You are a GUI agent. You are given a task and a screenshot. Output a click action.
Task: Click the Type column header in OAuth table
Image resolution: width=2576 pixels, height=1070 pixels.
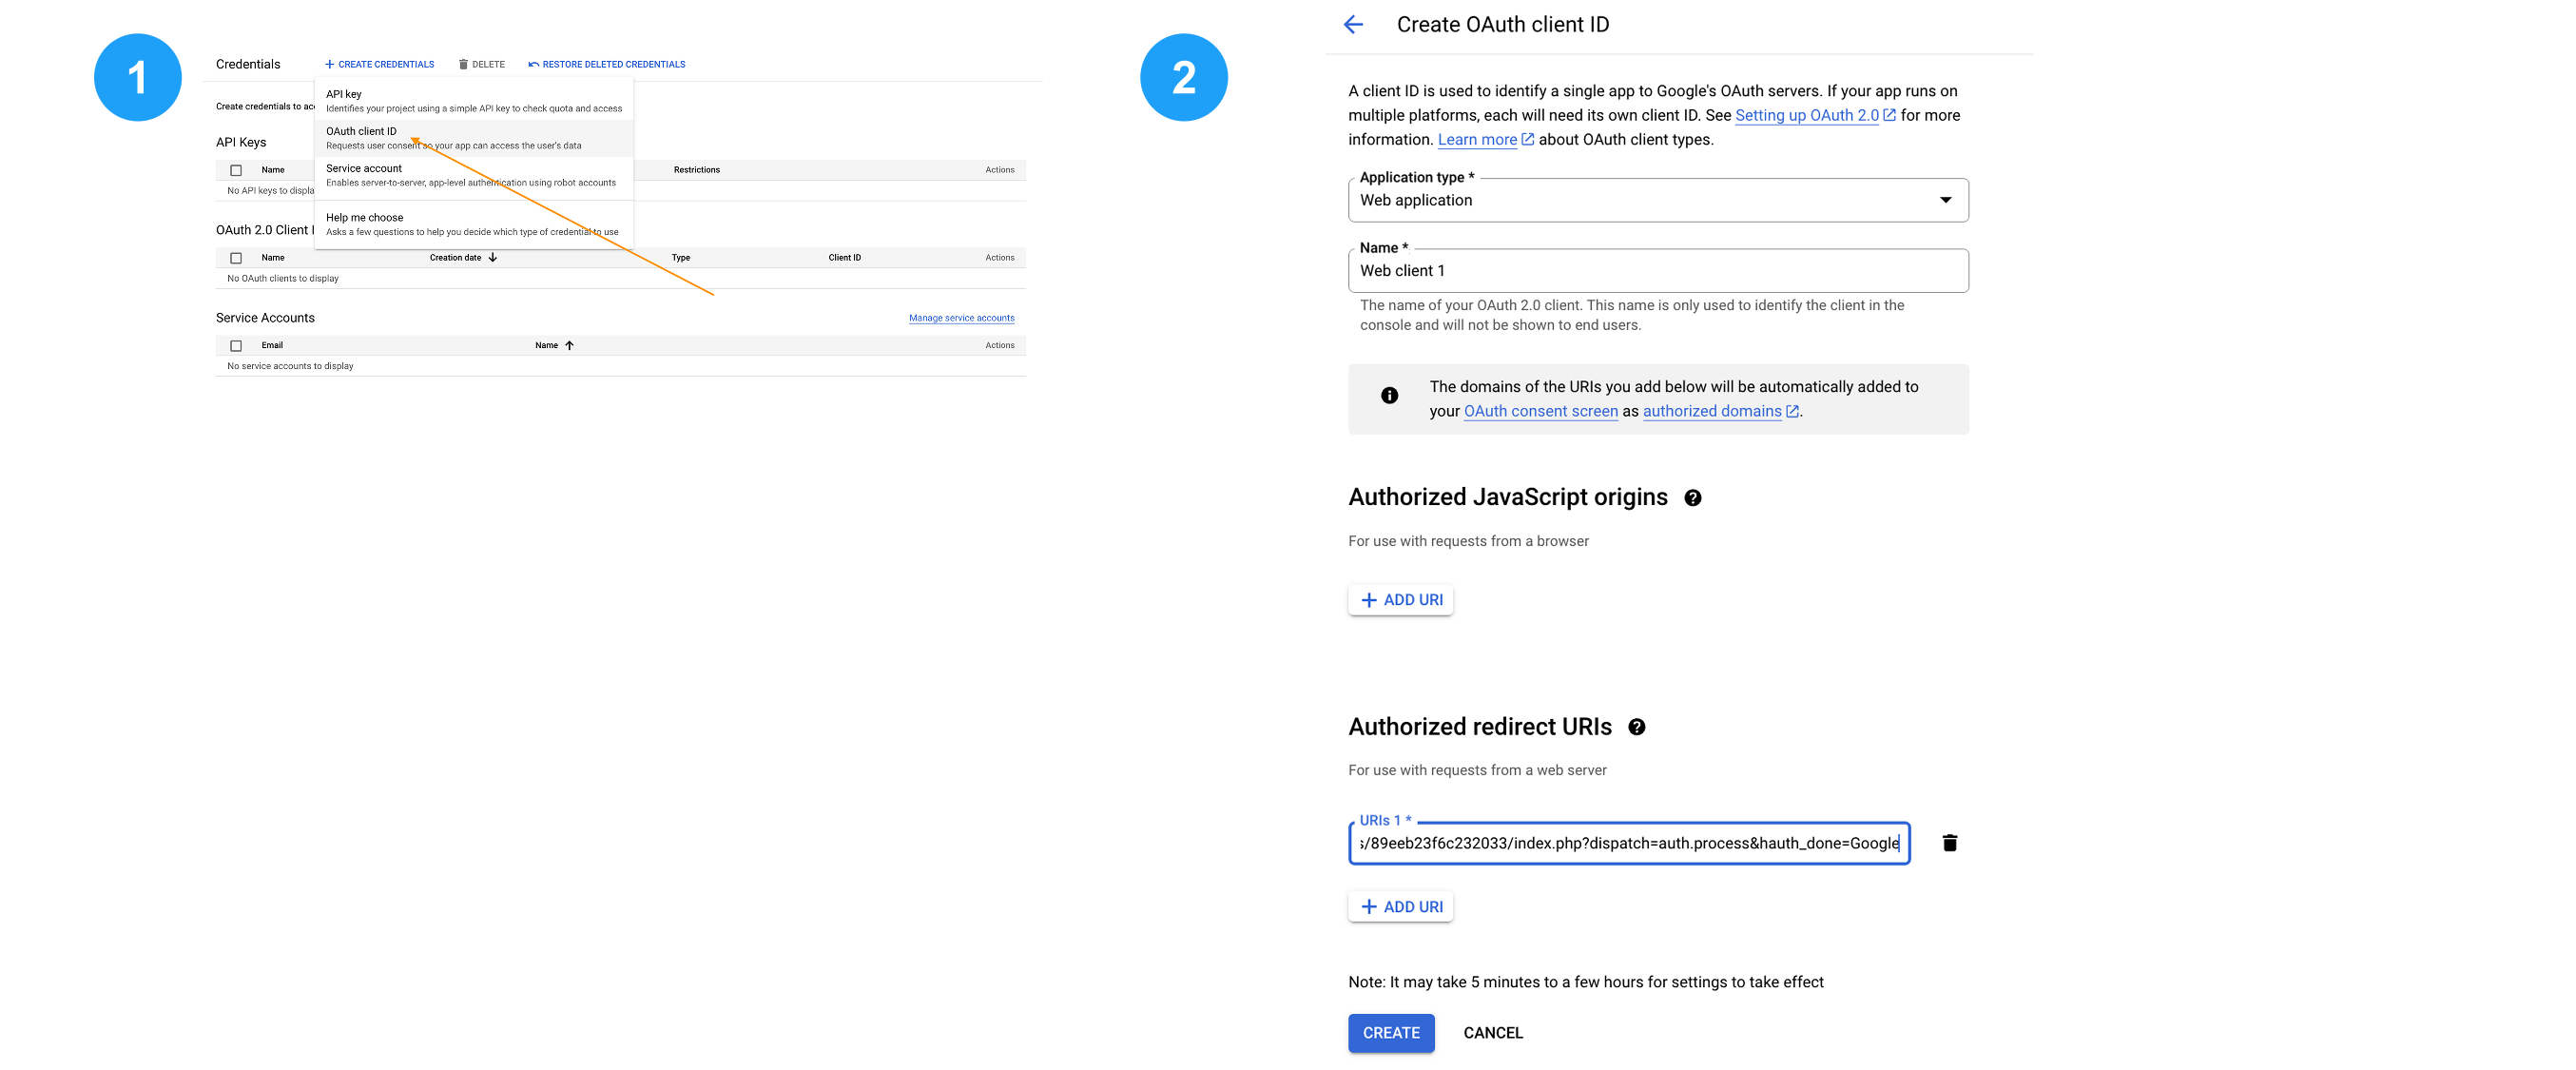[680, 258]
